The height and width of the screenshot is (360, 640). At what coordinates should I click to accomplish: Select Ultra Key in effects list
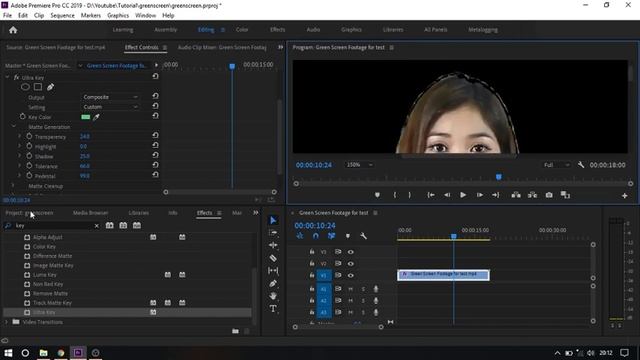click(44, 312)
